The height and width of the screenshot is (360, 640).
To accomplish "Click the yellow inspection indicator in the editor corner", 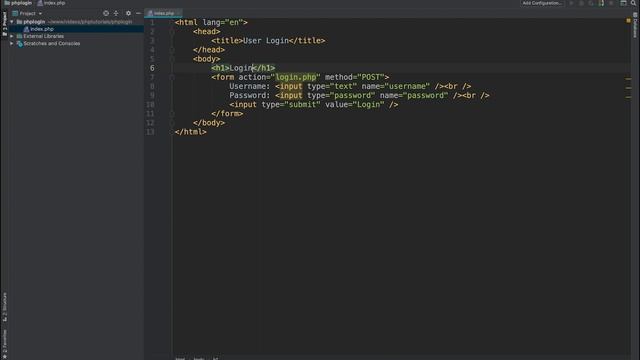I will (x=628, y=20).
